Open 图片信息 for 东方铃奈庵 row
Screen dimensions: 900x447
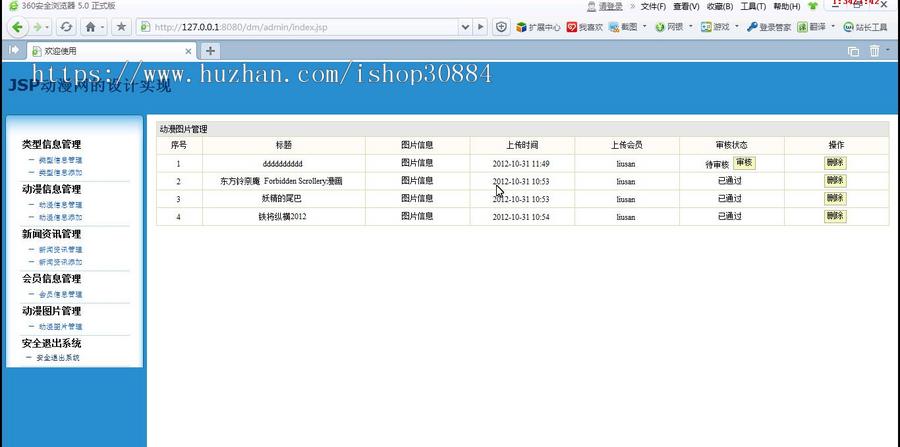[x=417, y=181]
